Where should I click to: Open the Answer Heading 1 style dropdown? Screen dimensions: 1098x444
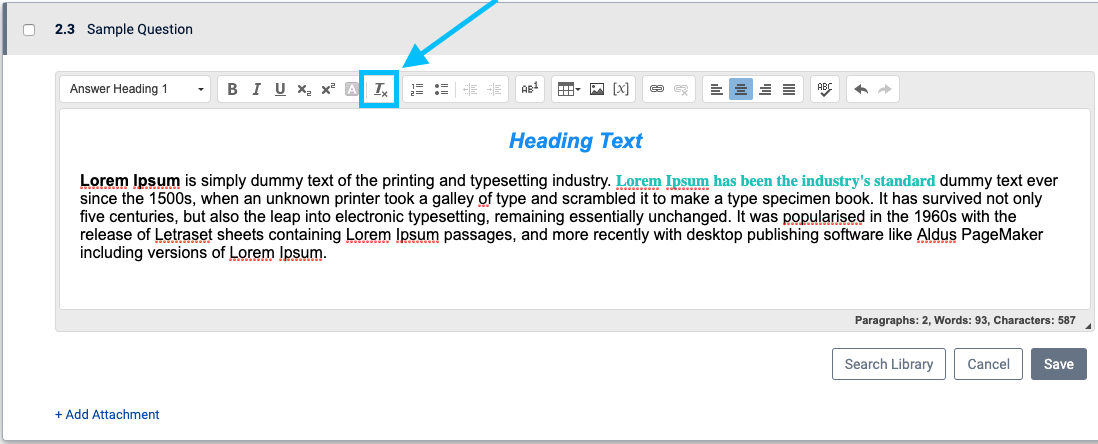135,89
